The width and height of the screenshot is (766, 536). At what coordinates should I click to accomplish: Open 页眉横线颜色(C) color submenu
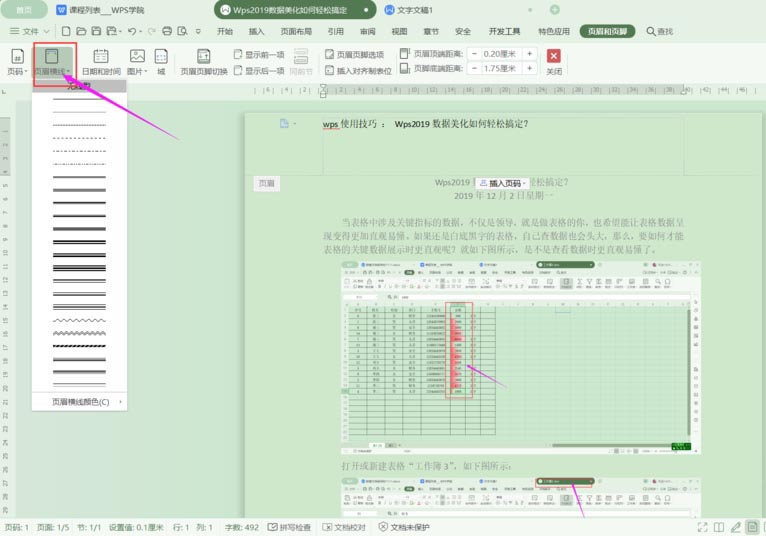(80, 402)
